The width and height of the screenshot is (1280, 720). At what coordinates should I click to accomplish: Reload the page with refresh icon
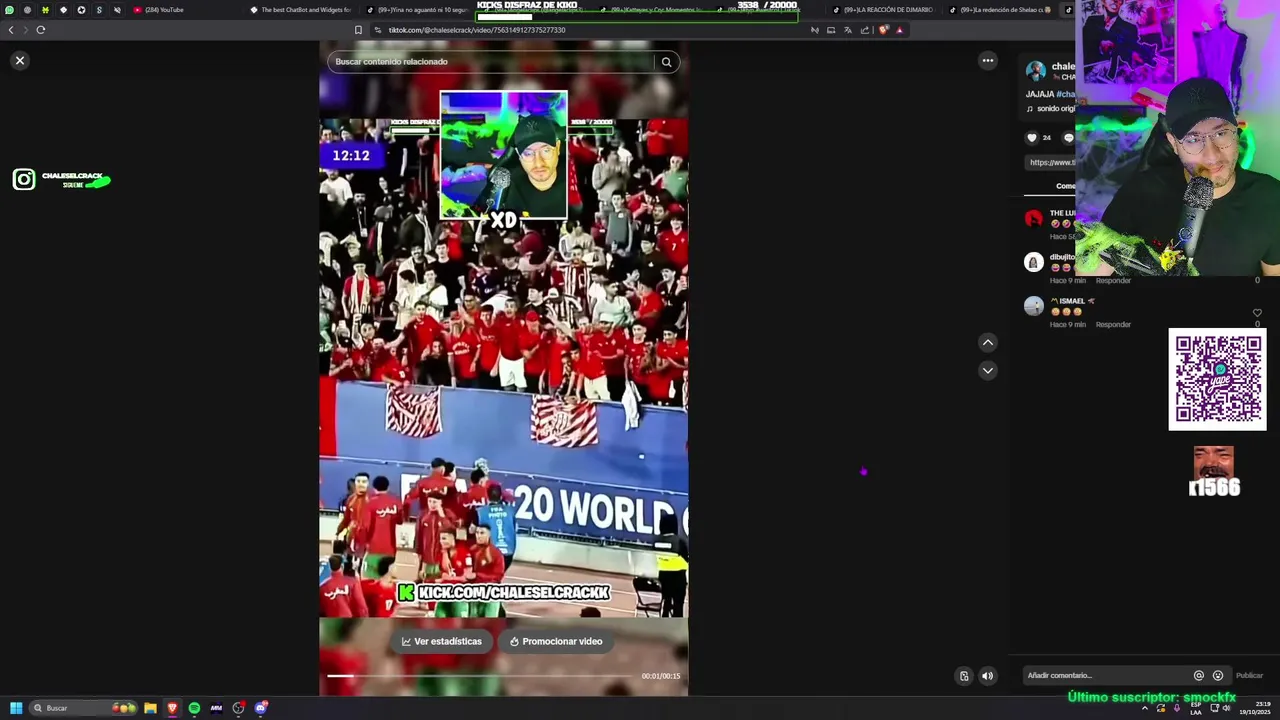click(41, 30)
